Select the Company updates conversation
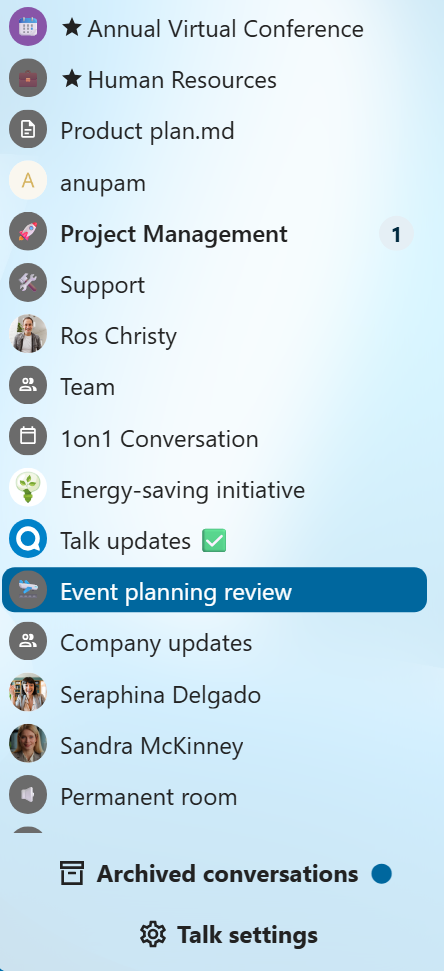This screenshot has height=971, width=444. (214, 642)
